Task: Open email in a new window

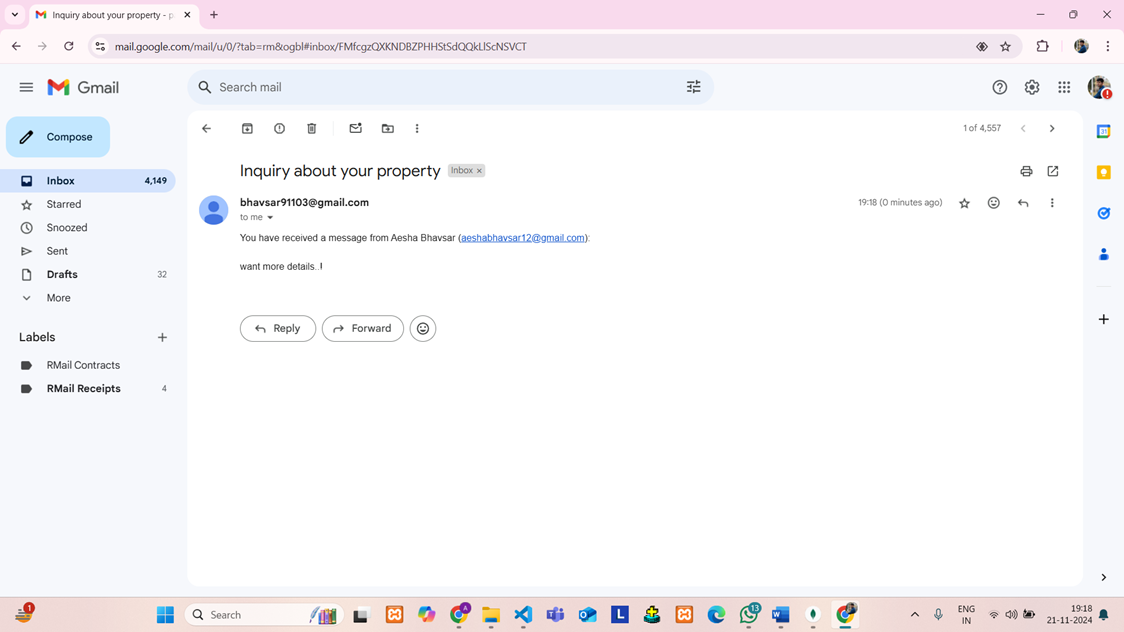Action: 1053,172
